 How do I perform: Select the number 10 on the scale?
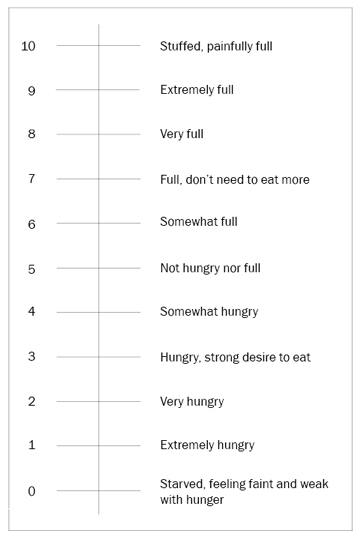pyautogui.click(x=28, y=46)
